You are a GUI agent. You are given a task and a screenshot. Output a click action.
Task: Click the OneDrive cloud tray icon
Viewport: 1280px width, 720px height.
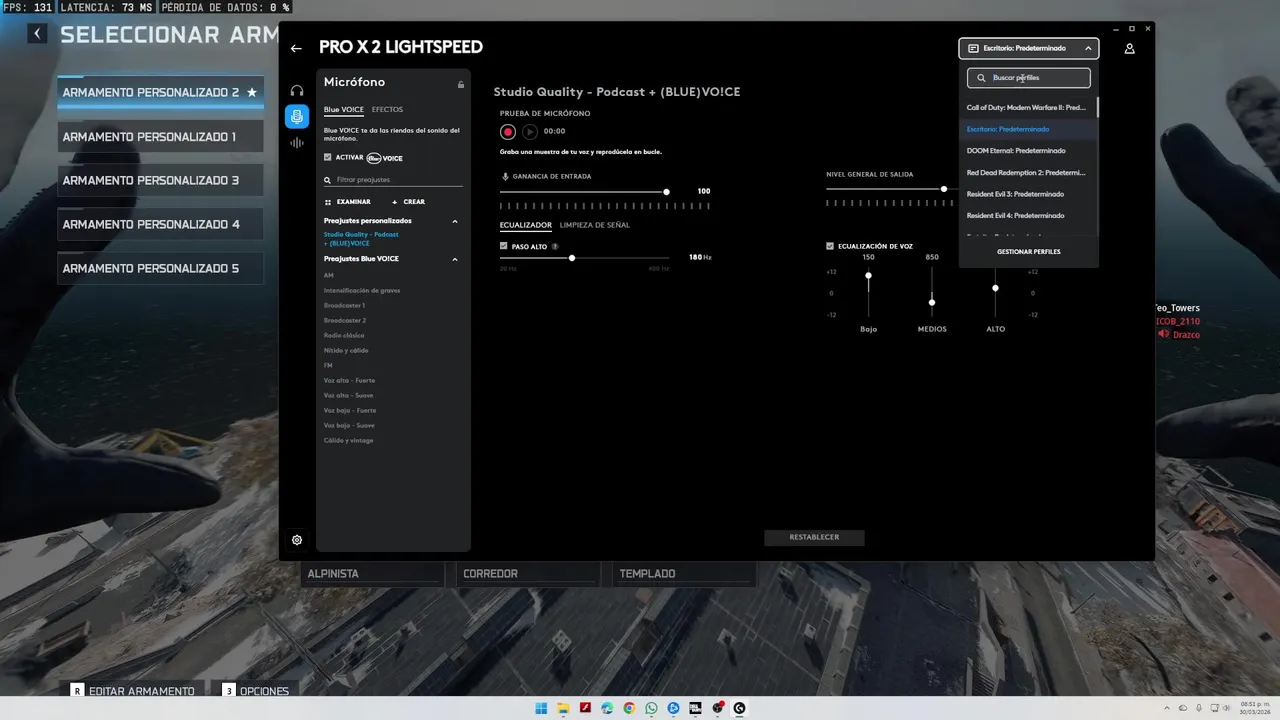pos(1185,708)
